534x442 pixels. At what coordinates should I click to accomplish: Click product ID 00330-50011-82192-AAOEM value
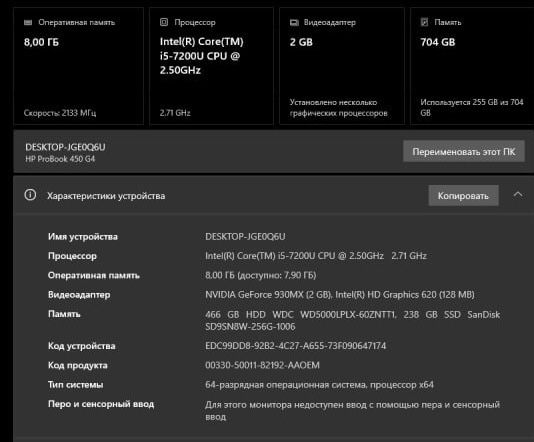point(262,365)
